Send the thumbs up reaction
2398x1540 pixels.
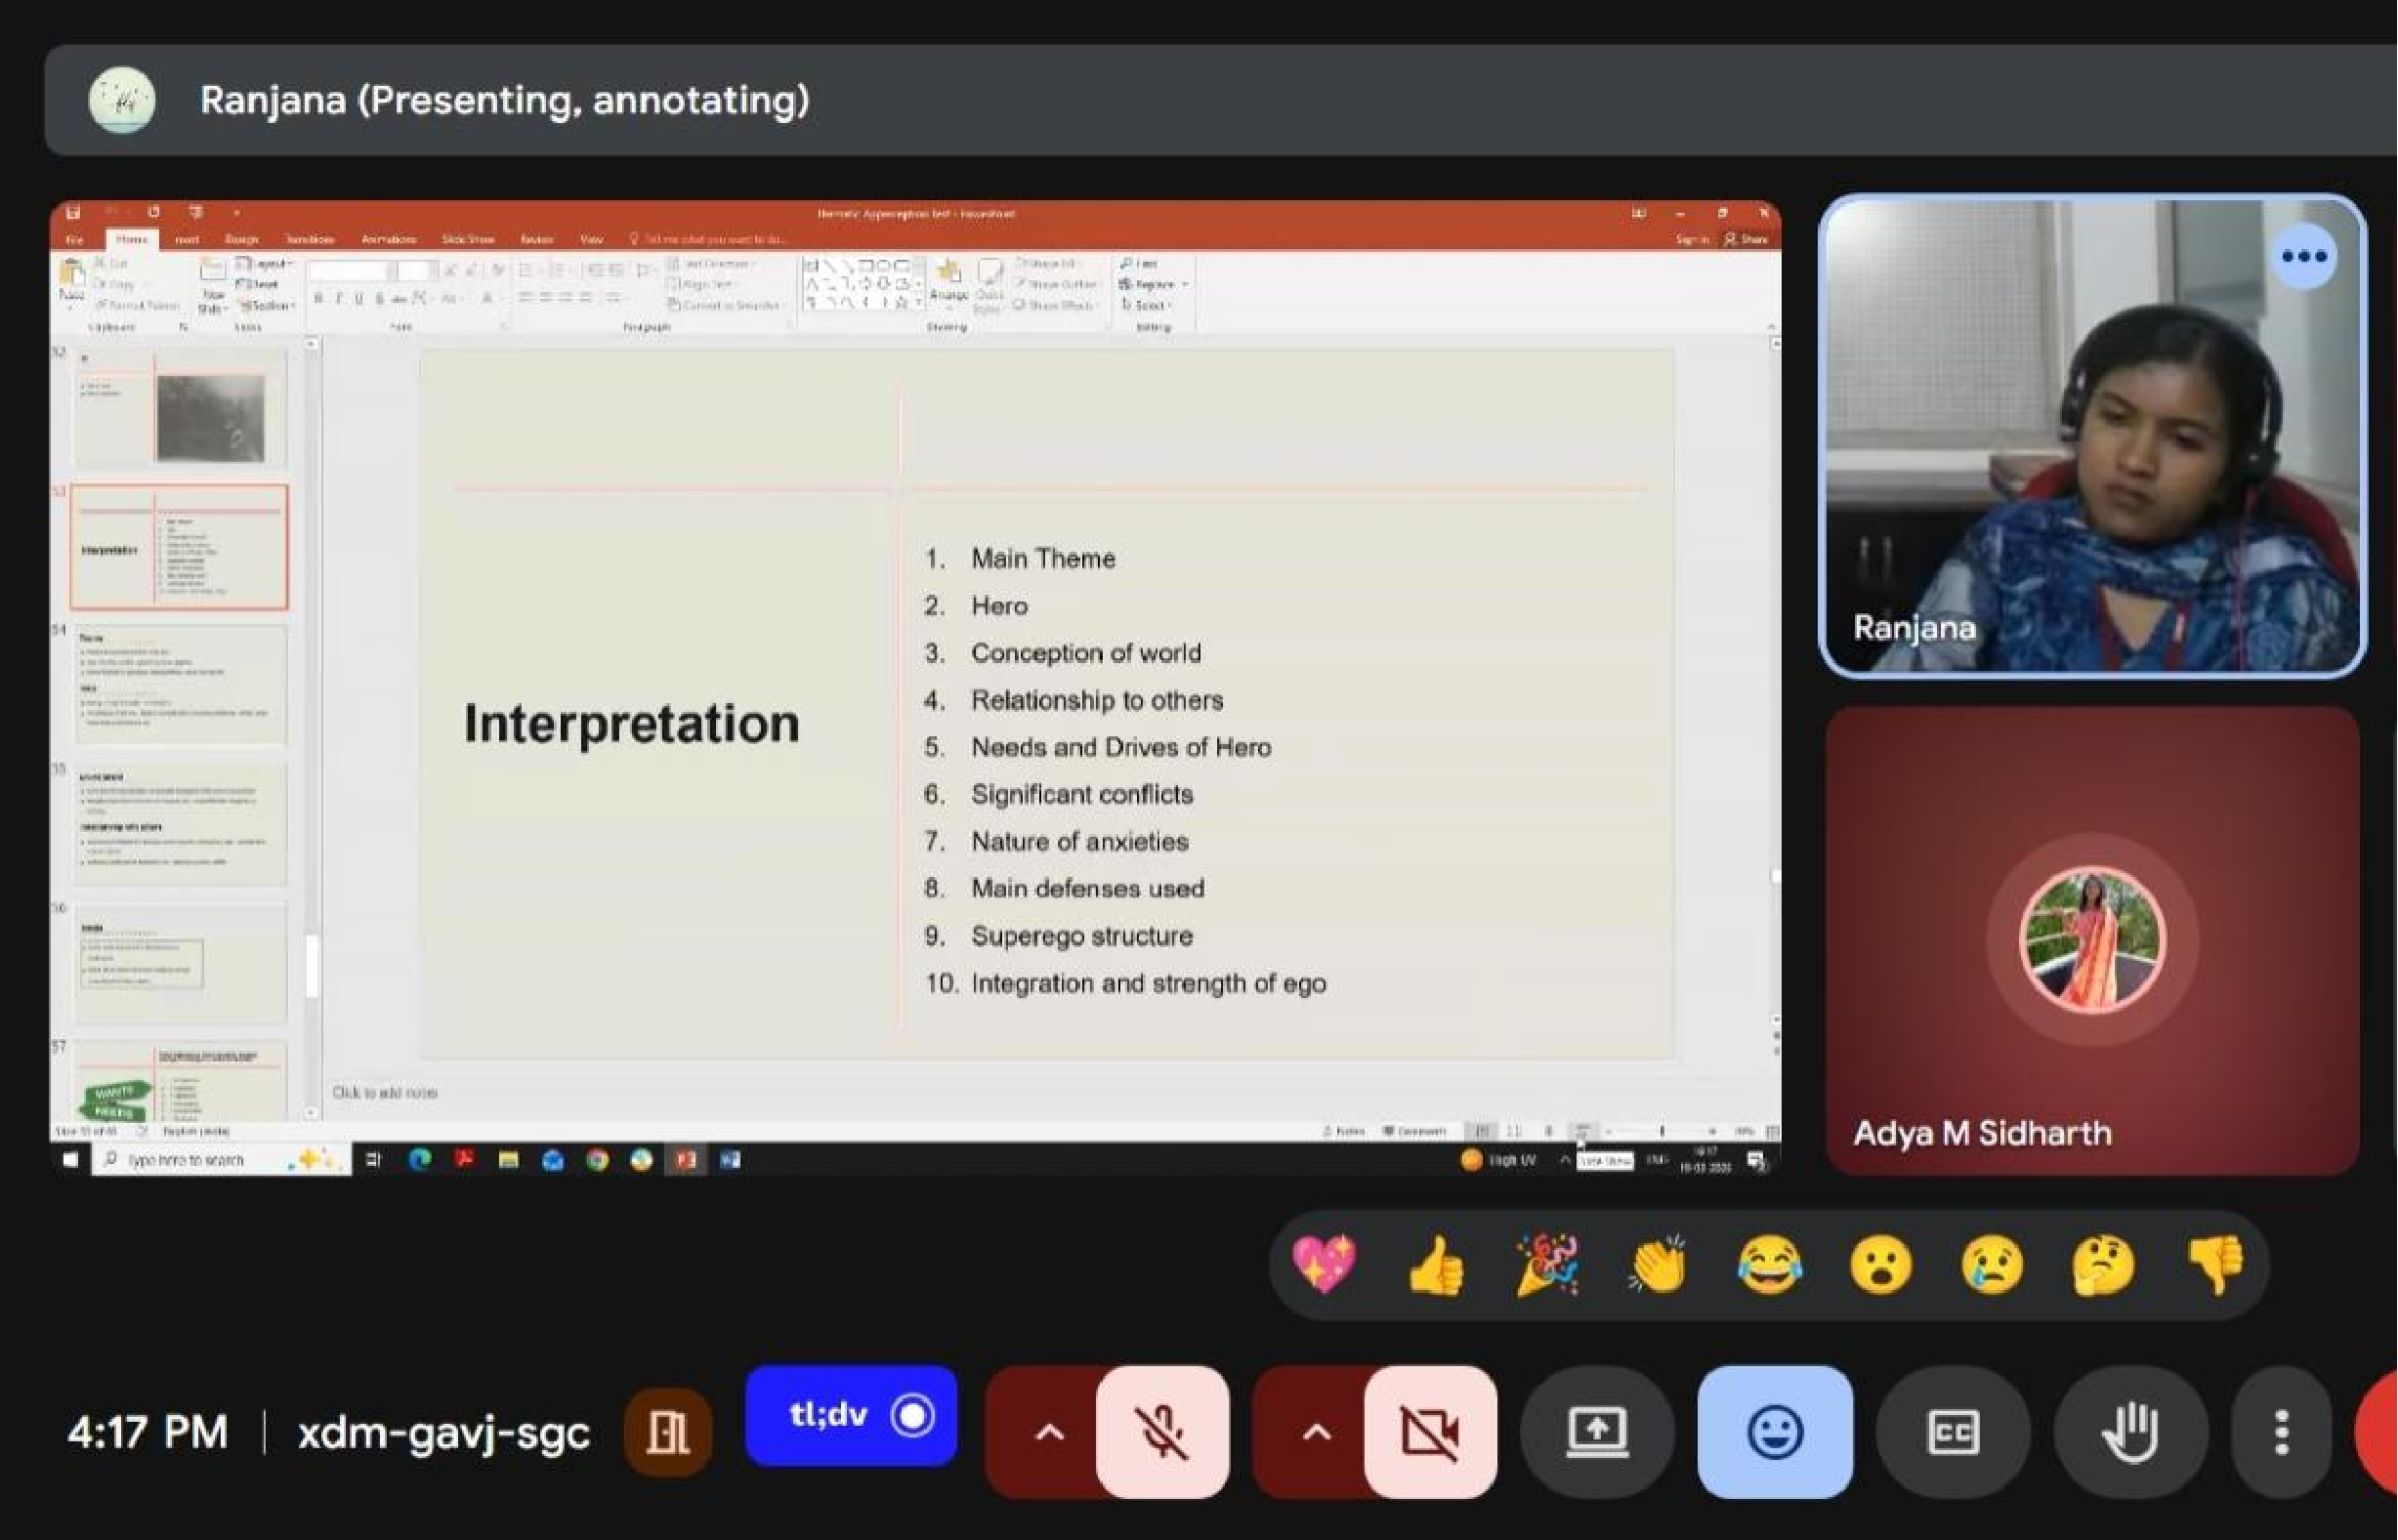(x=1435, y=1265)
